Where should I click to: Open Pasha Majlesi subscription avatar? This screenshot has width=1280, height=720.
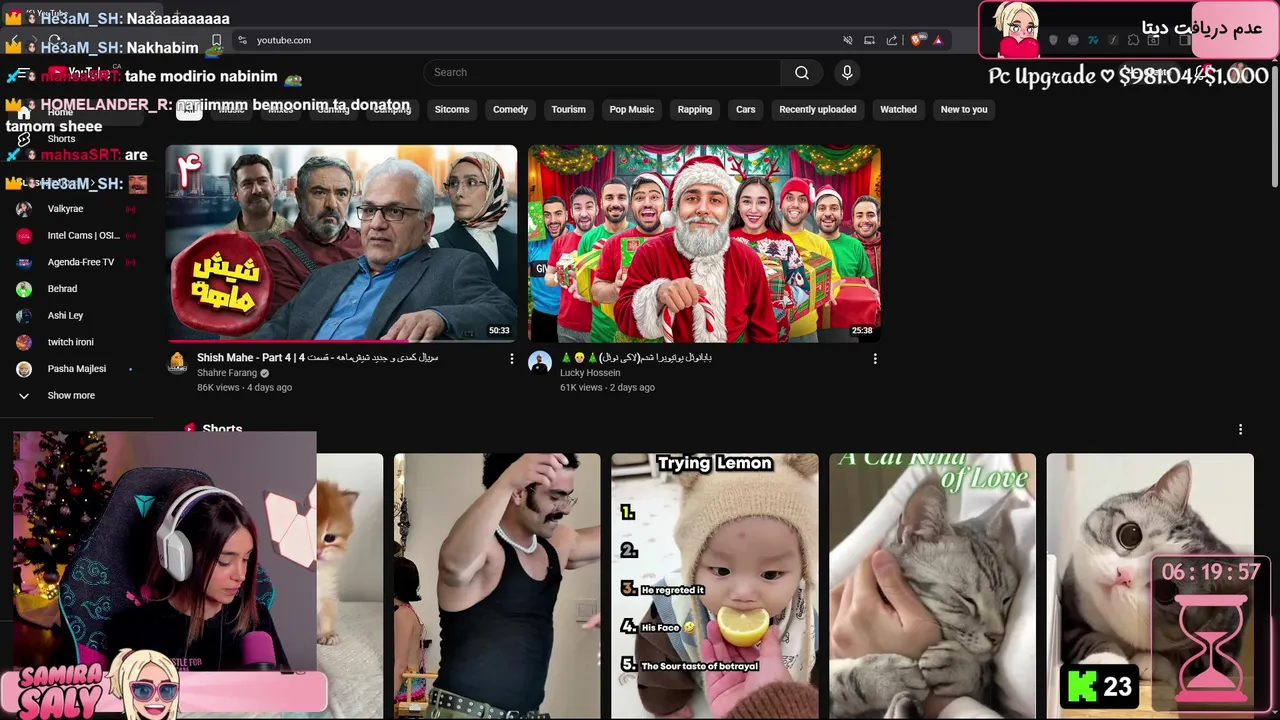pos(24,369)
